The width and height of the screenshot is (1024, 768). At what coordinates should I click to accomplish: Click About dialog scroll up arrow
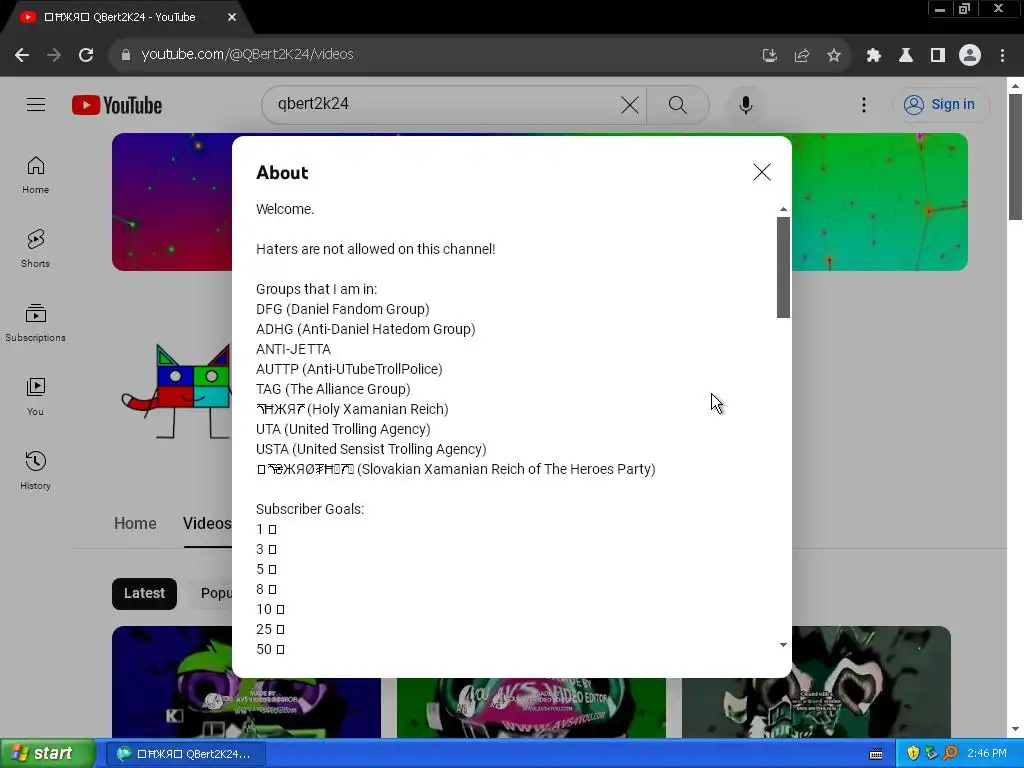783,210
